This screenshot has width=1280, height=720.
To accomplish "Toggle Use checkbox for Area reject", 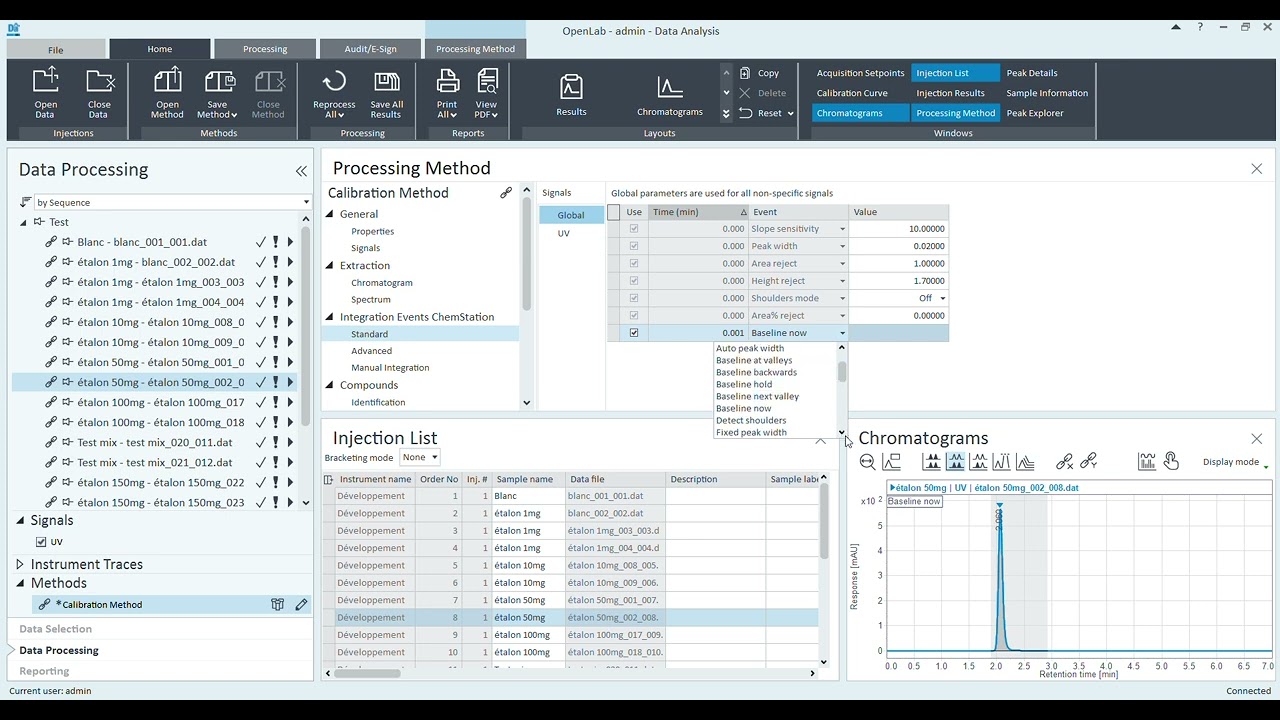I will tap(634, 264).
